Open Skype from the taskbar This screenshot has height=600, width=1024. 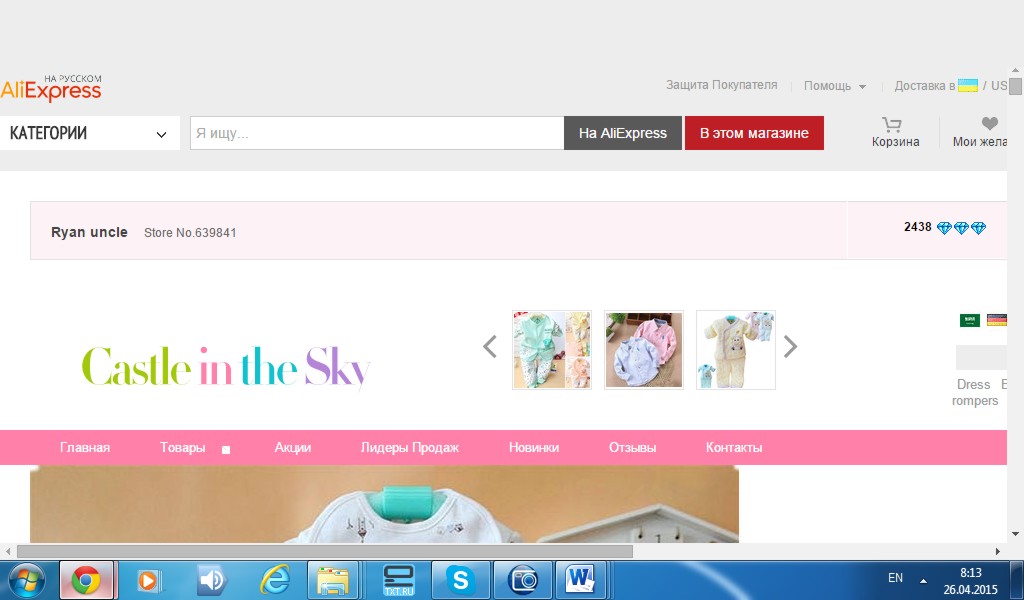click(460, 580)
